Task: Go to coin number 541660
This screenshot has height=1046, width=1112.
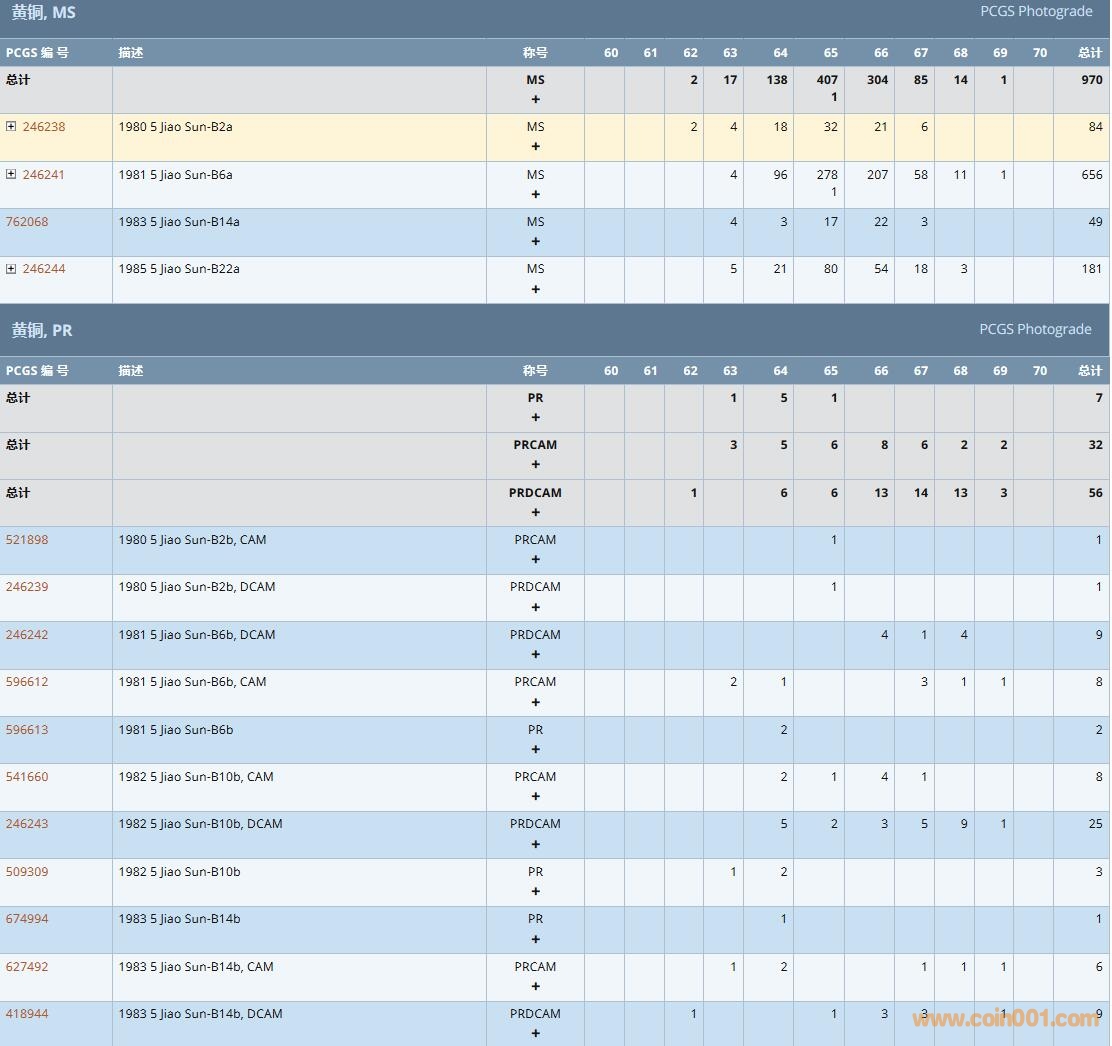Action: point(27,777)
